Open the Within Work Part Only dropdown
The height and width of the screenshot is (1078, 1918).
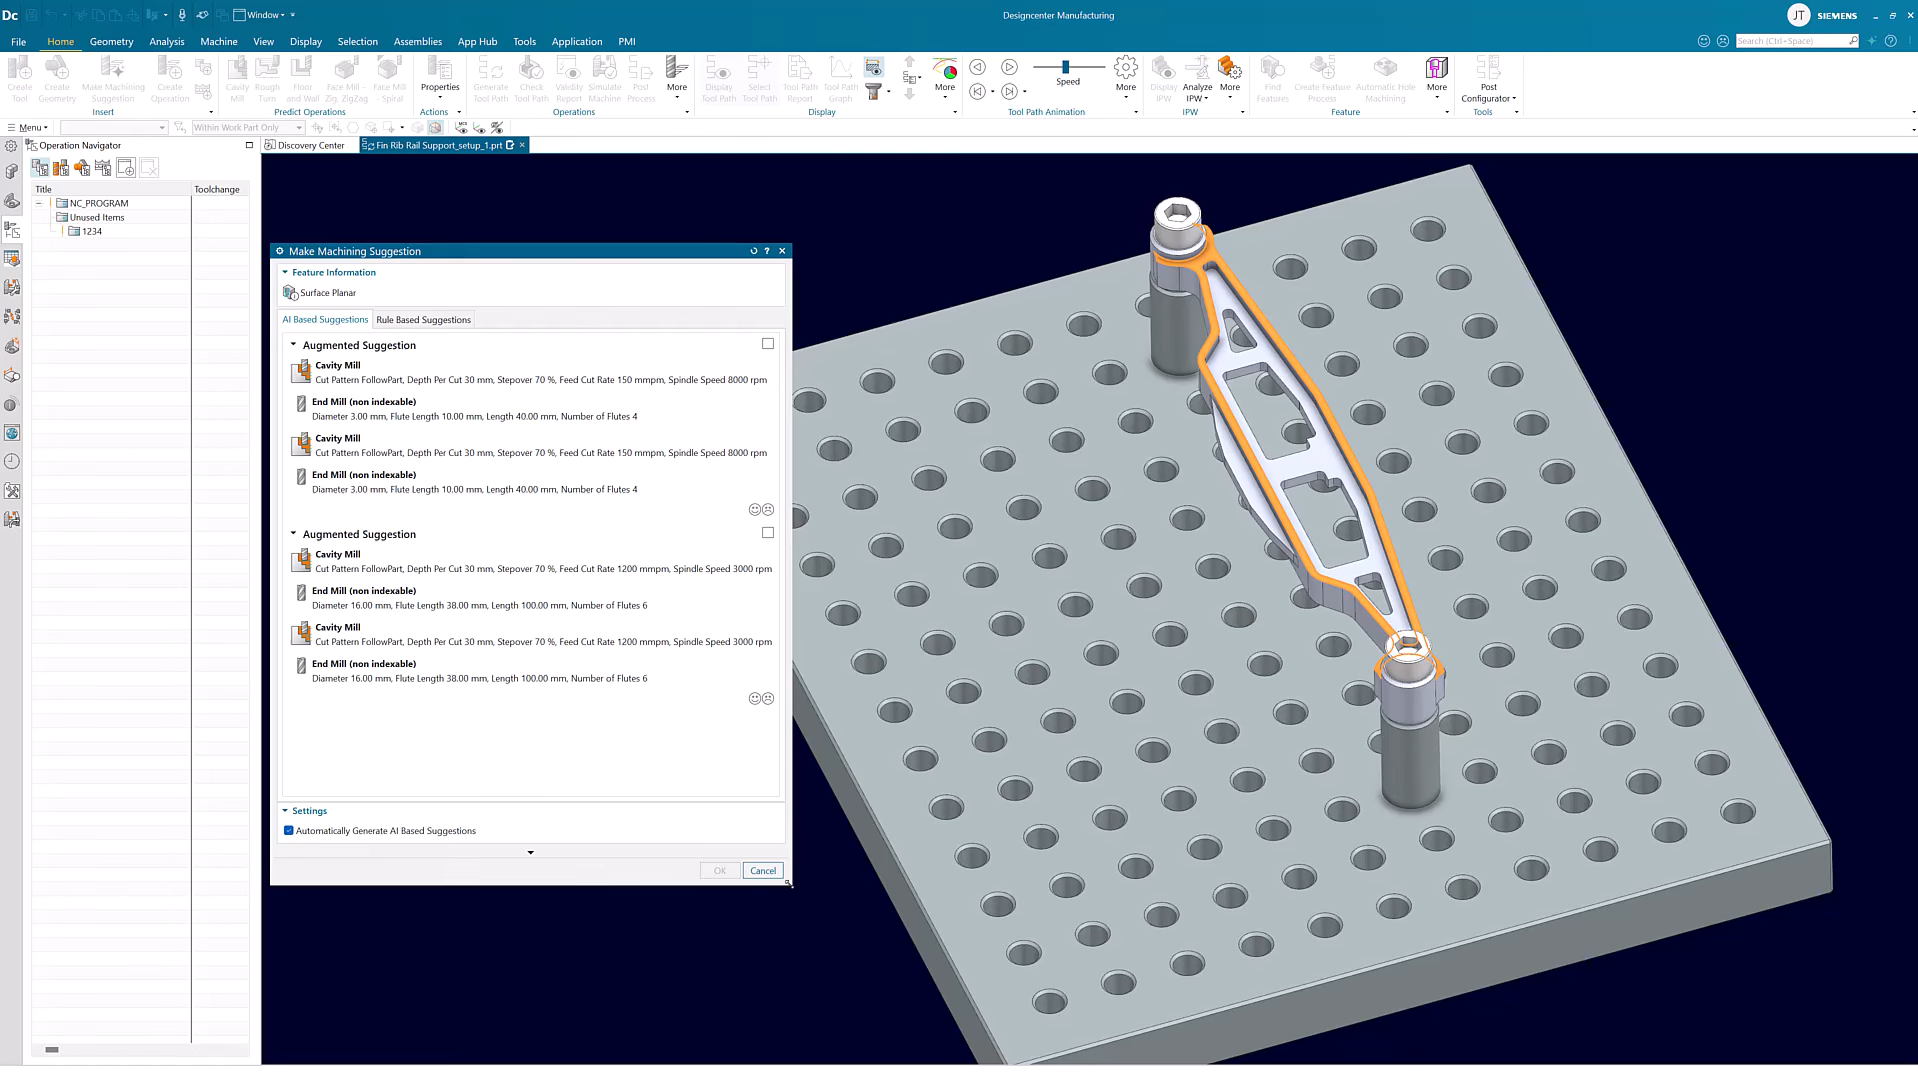(x=299, y=128)
